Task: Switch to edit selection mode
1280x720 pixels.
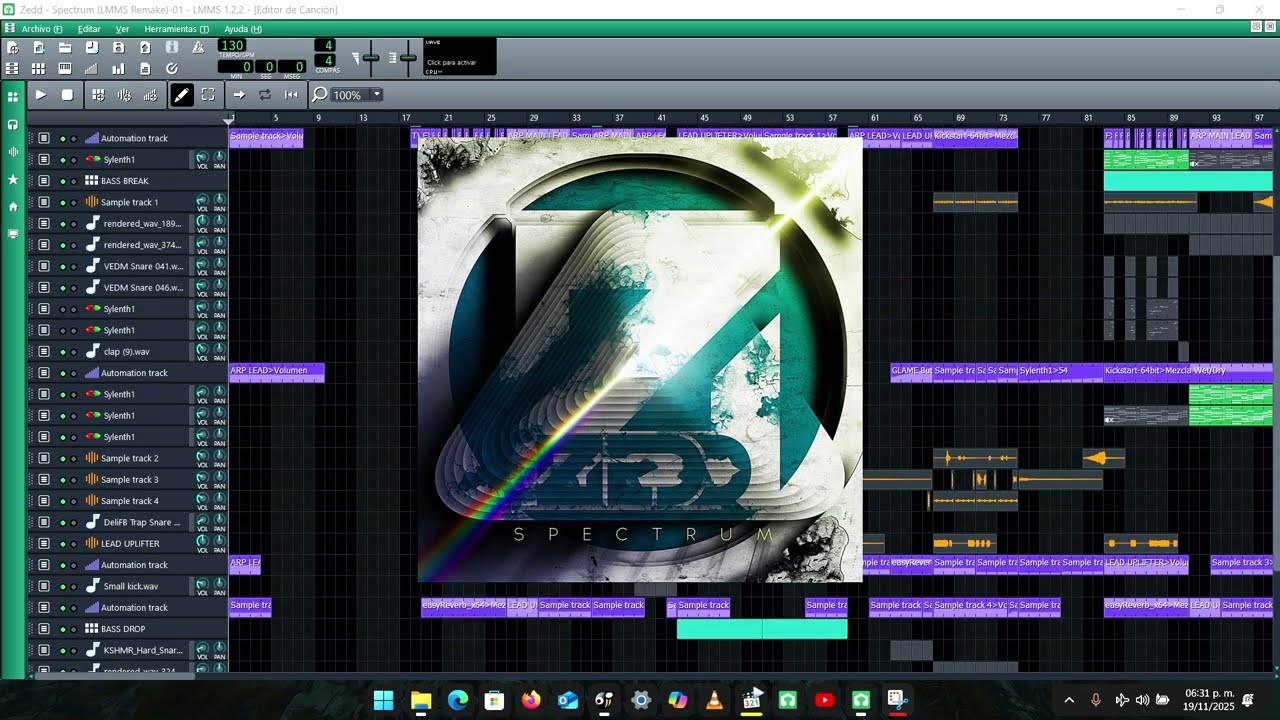Action: point(208,95)
